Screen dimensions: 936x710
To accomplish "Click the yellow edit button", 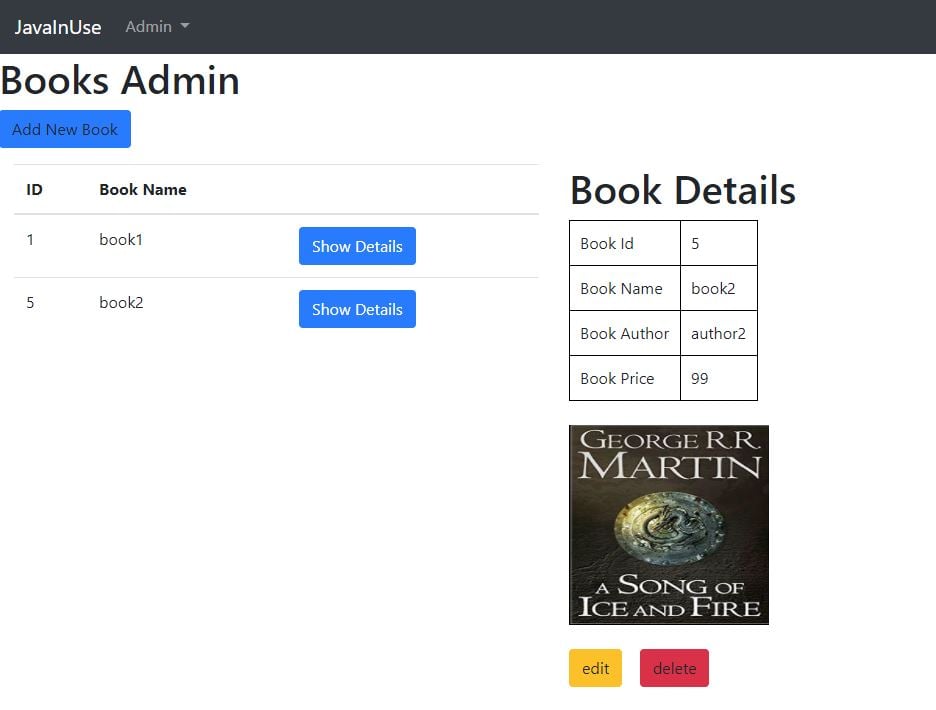I will pyautogui.click(x=595, y=668).
